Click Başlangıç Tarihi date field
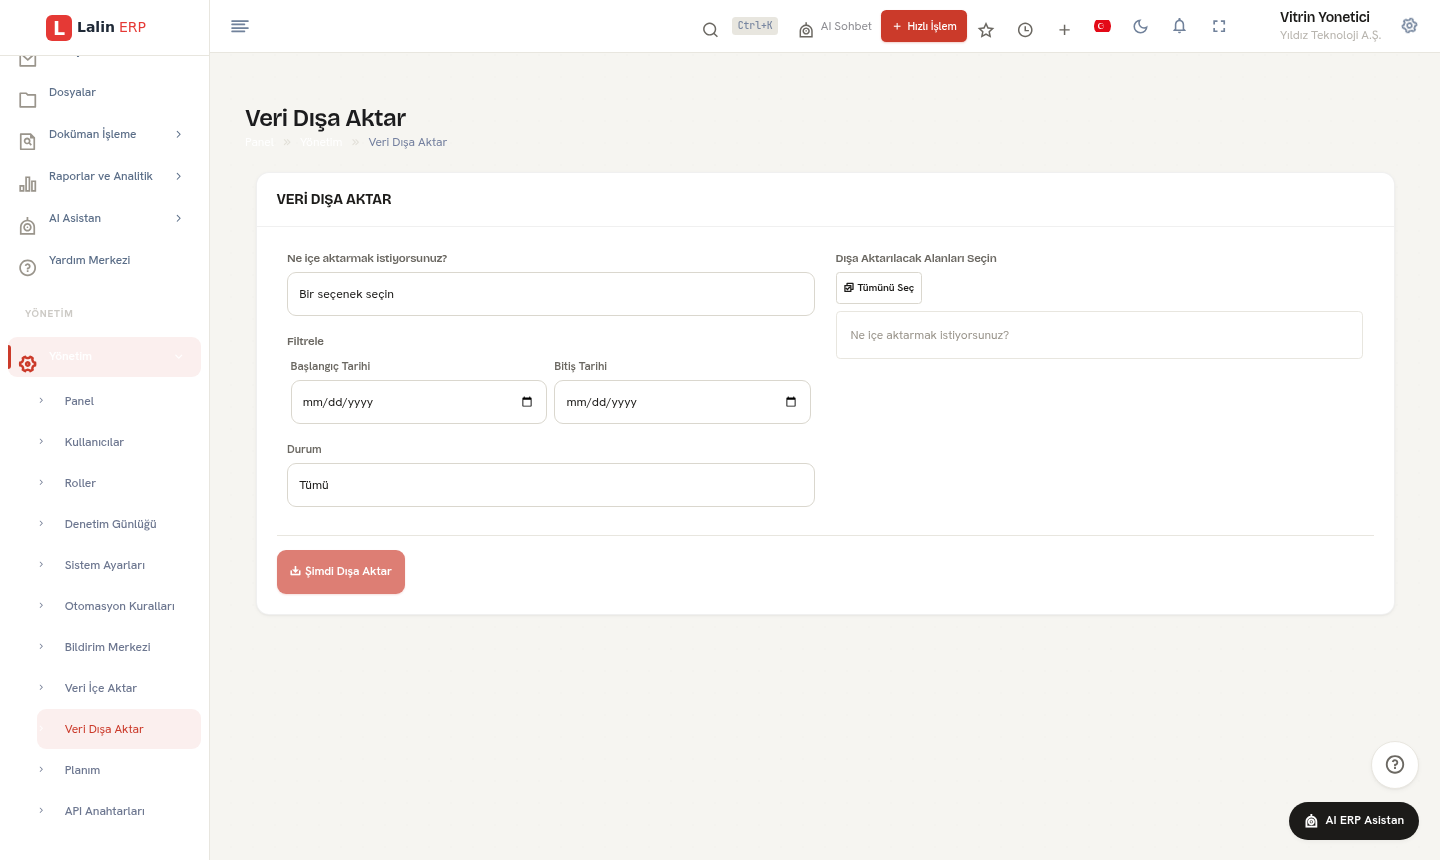Screen dimensions: 1440x860 pos(419,402)
